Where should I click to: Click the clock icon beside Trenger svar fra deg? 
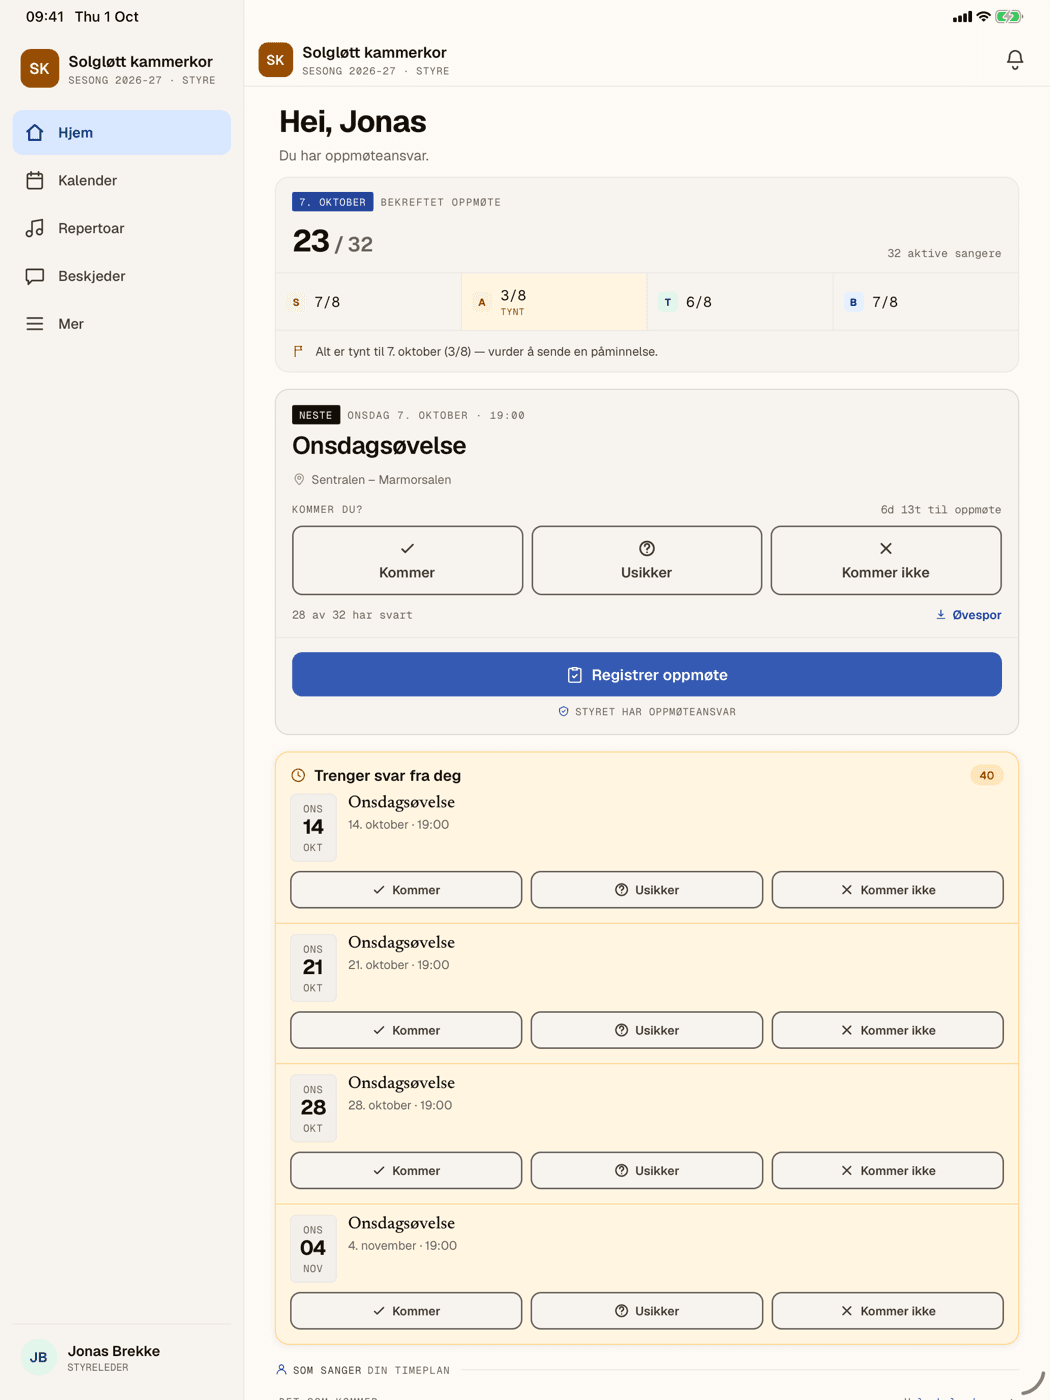pyautogui.click(x=298, y=775)
